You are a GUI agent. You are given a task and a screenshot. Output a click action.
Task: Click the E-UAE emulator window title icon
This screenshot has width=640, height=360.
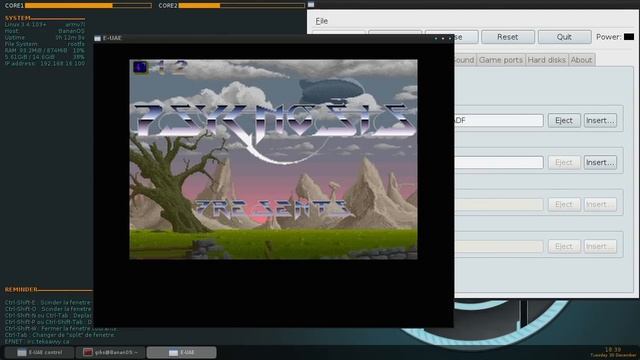pyautogui.click(x=98, y=38)
